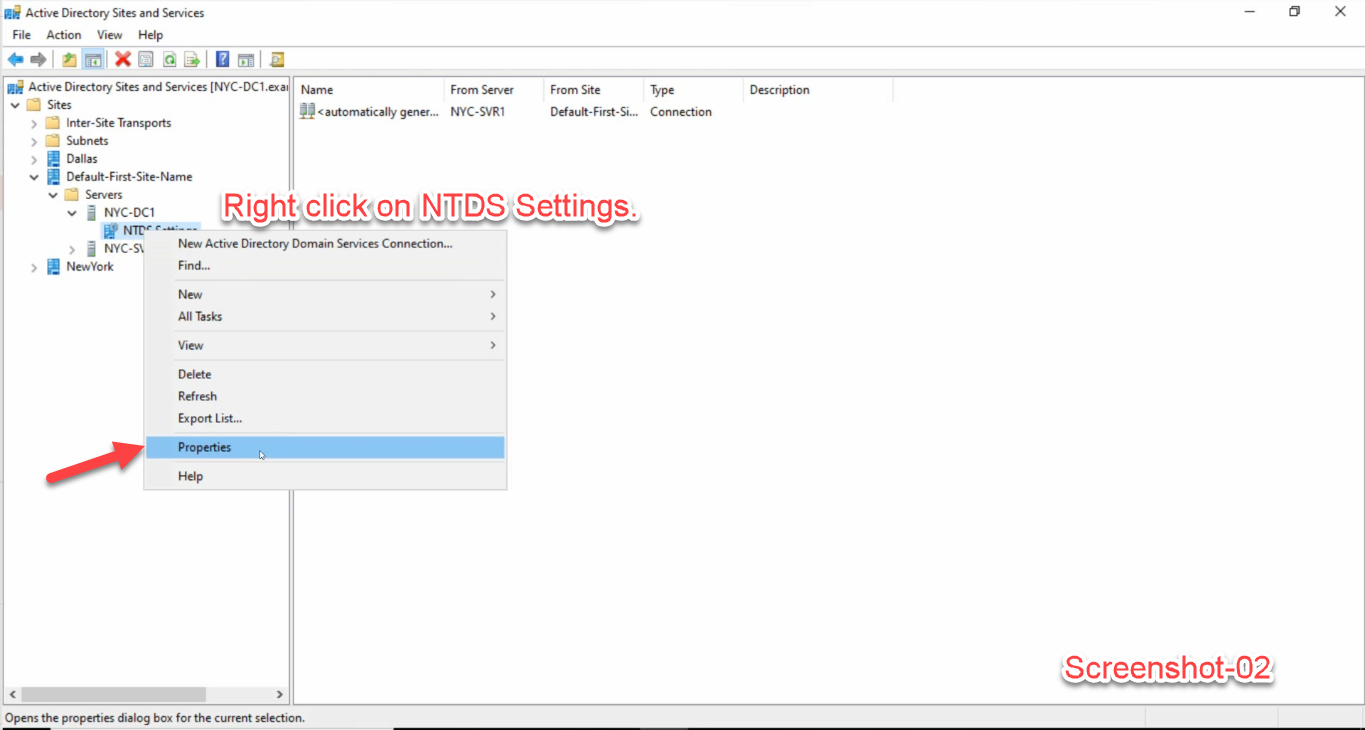This screenshot has width=1365, height=730.
Task: Expand the NewYork site node
Action: coord(34,267)
